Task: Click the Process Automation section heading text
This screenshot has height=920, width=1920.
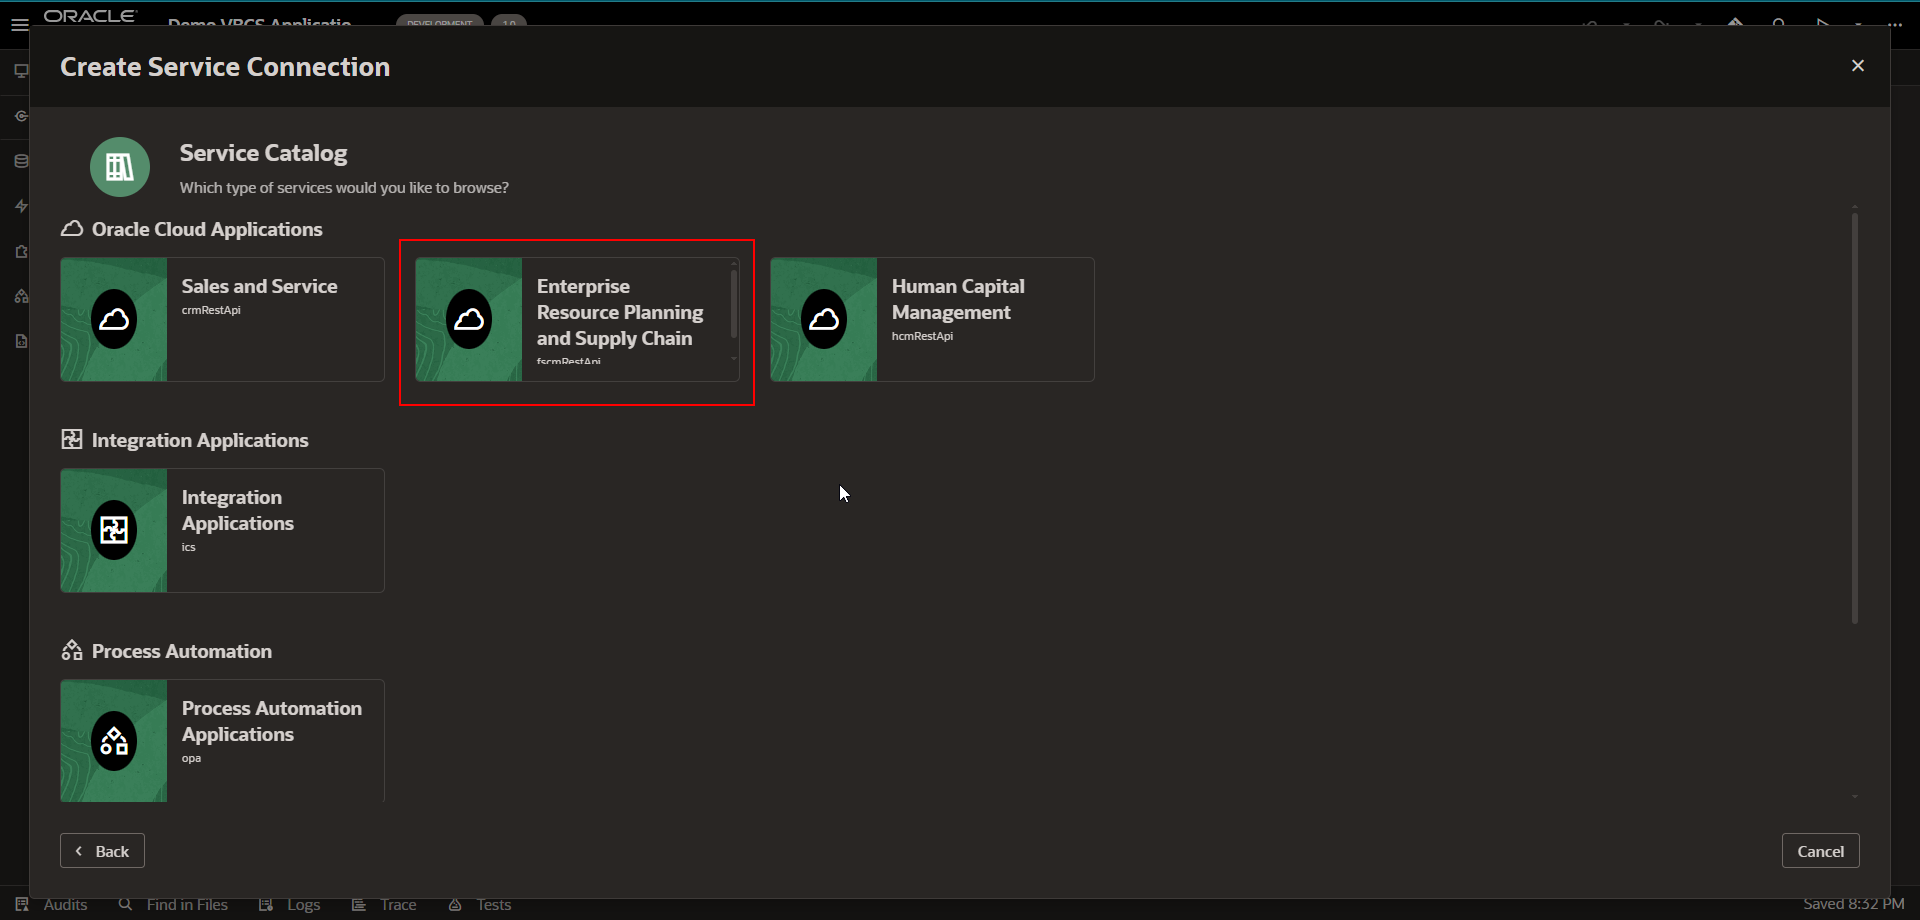Action: (182, 651)
